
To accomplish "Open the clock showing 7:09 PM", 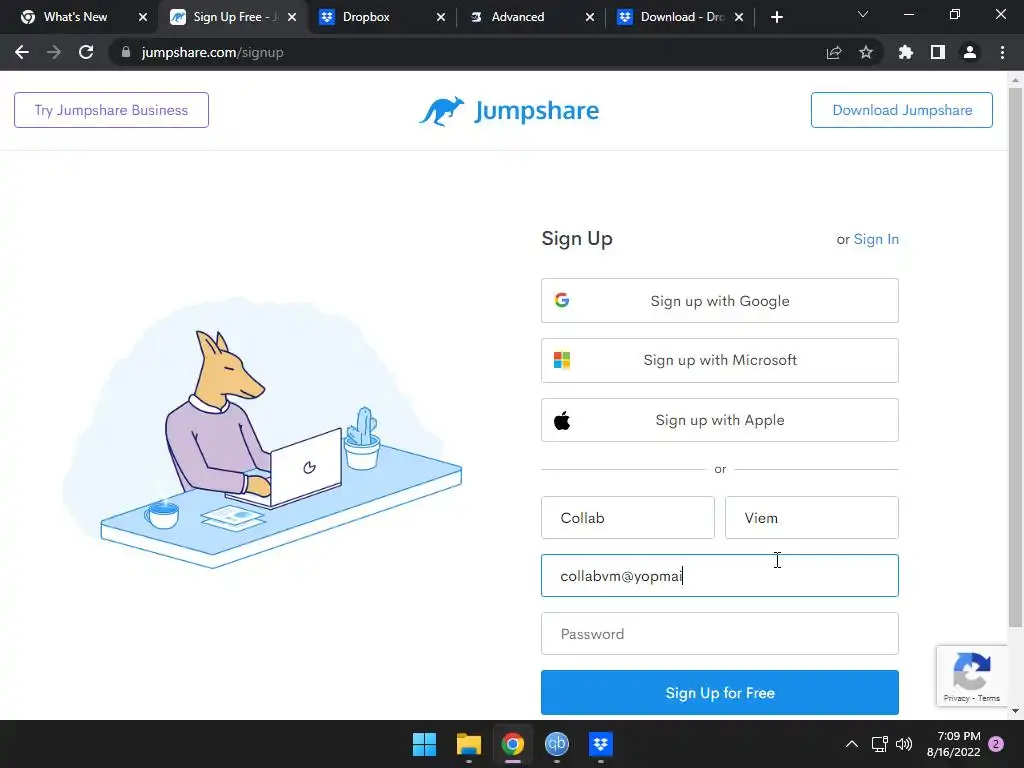I will tap(953, 744).
